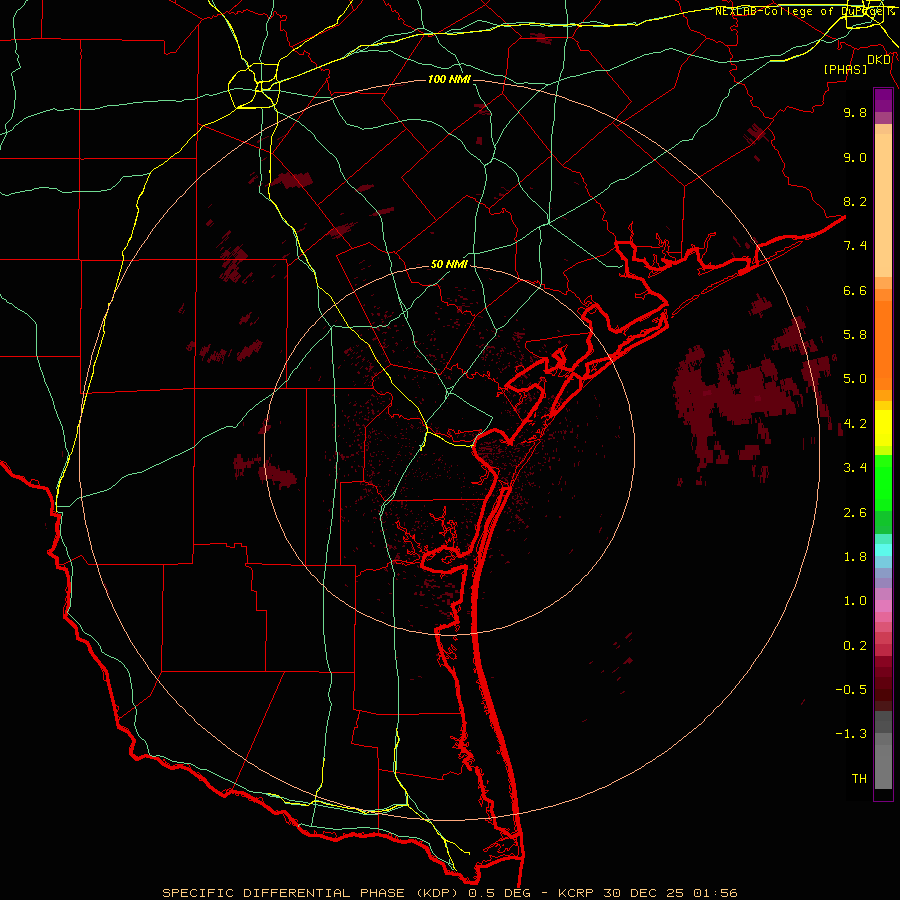Click the 3.4 color scale value
This screenshot has width=900, height=900.
tap(855, 468)
